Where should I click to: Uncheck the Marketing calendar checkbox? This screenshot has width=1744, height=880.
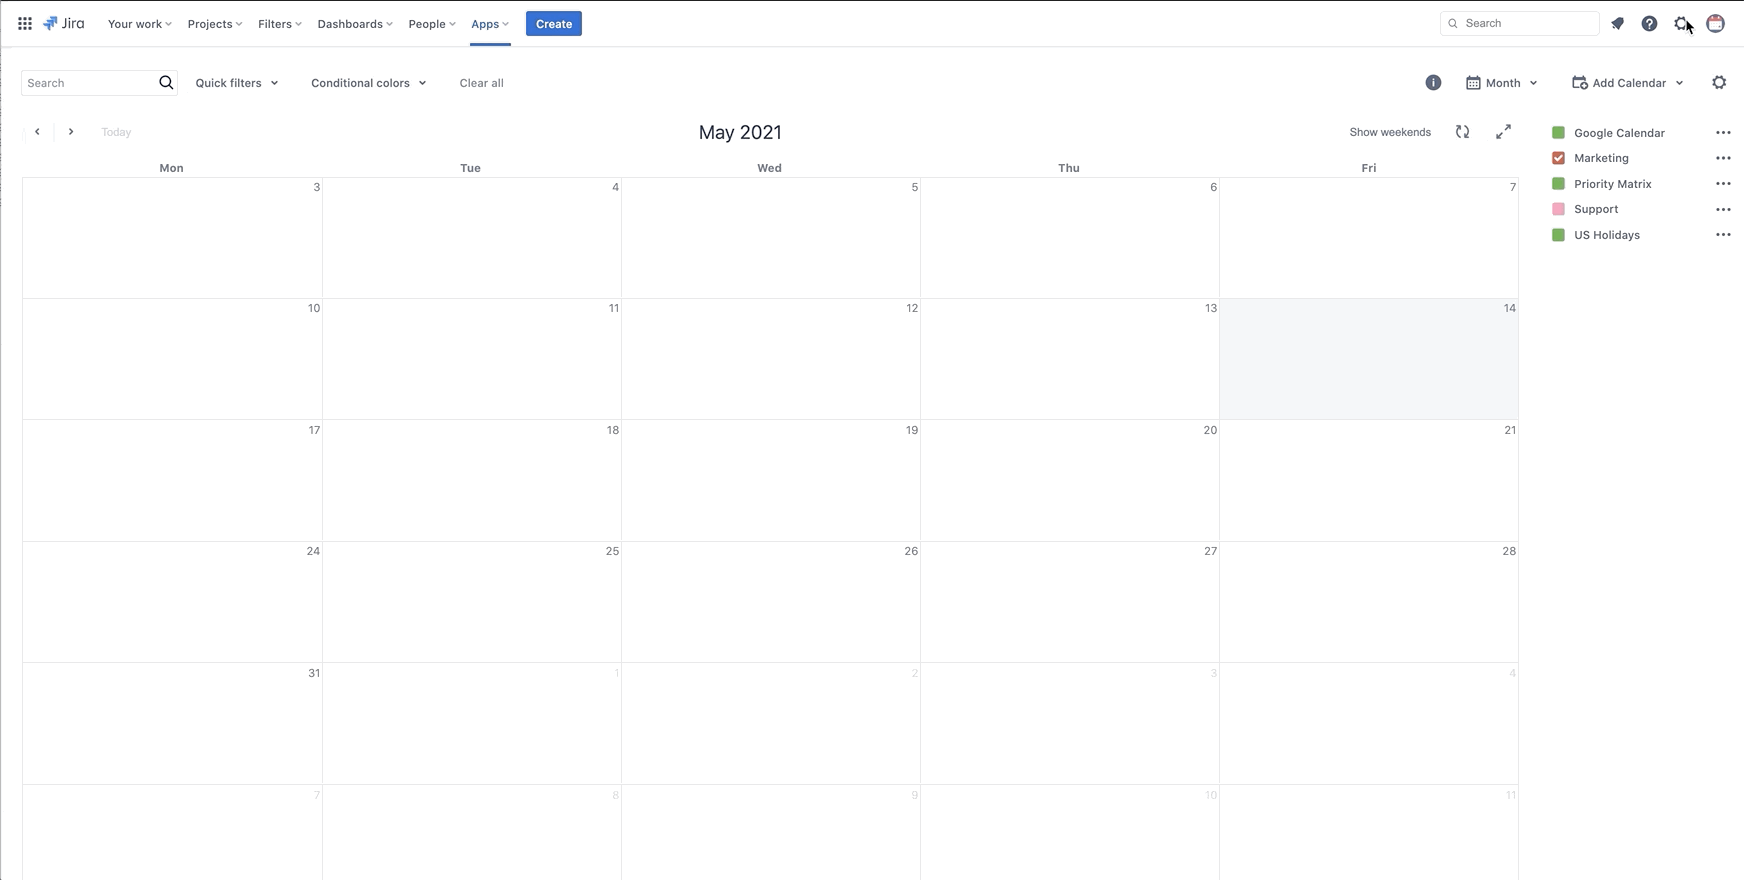[x=1558, y=158]
